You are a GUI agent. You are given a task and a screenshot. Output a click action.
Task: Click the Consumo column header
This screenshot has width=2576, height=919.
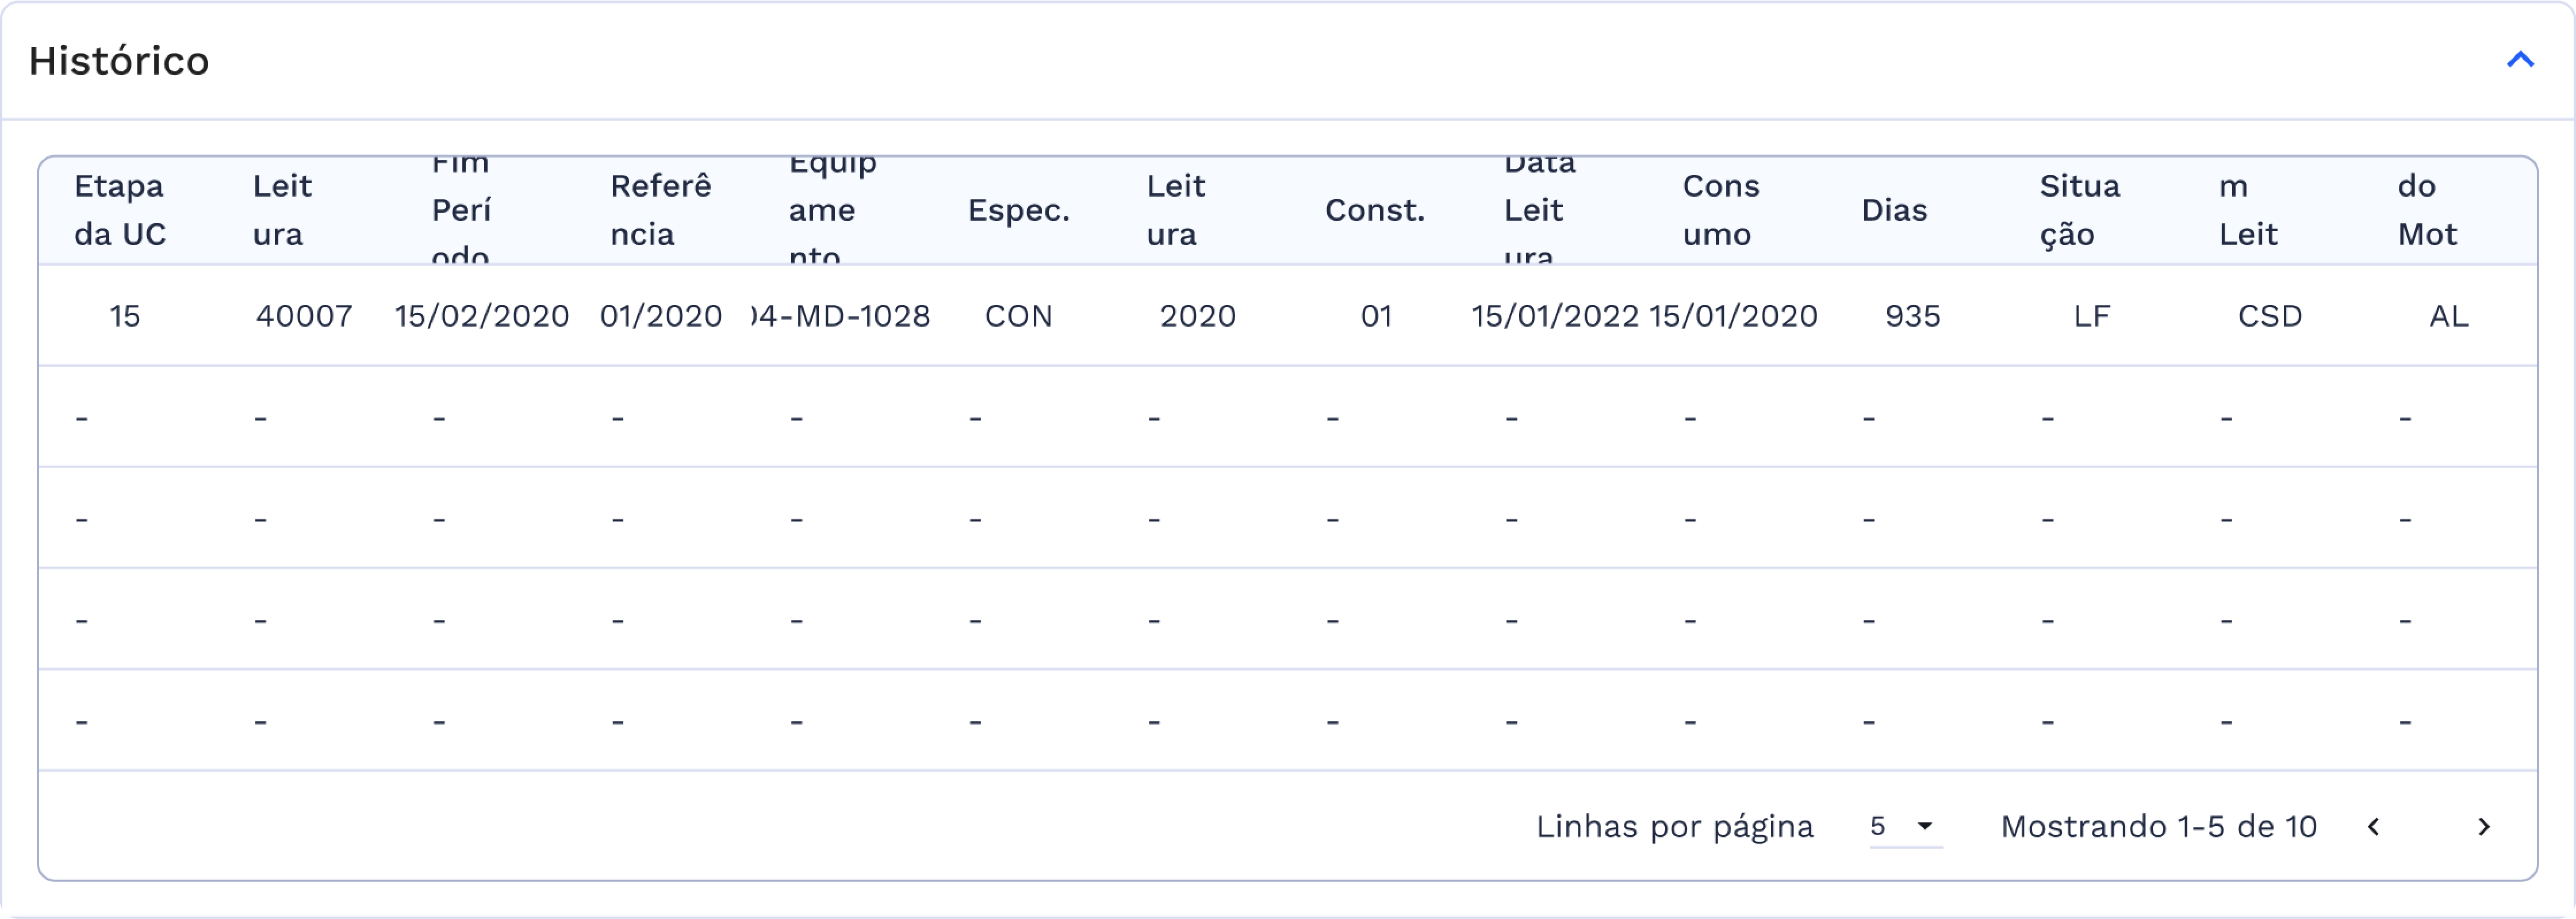tap(1718, 210)
